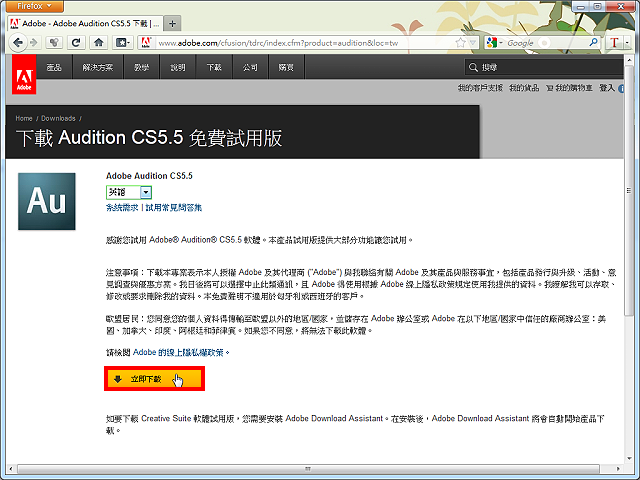Click the 立即下載 download button
640x480 pixels.
point(154,379)
